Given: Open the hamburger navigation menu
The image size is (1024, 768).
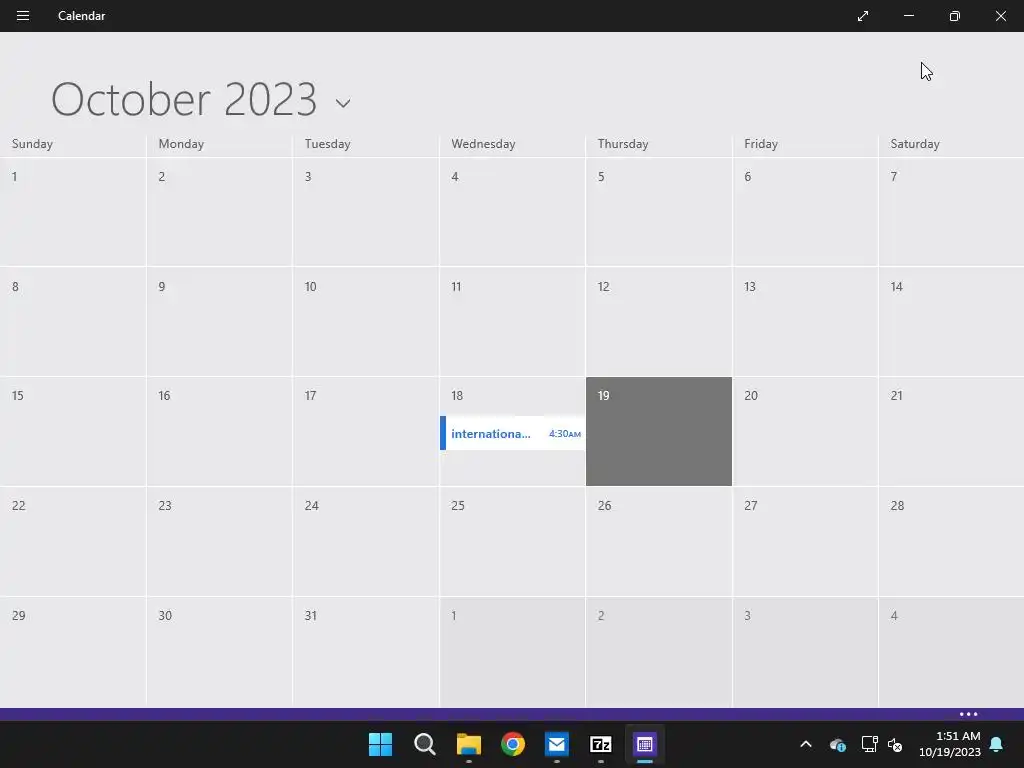Looking at the screenshot, I should (23, 16).
